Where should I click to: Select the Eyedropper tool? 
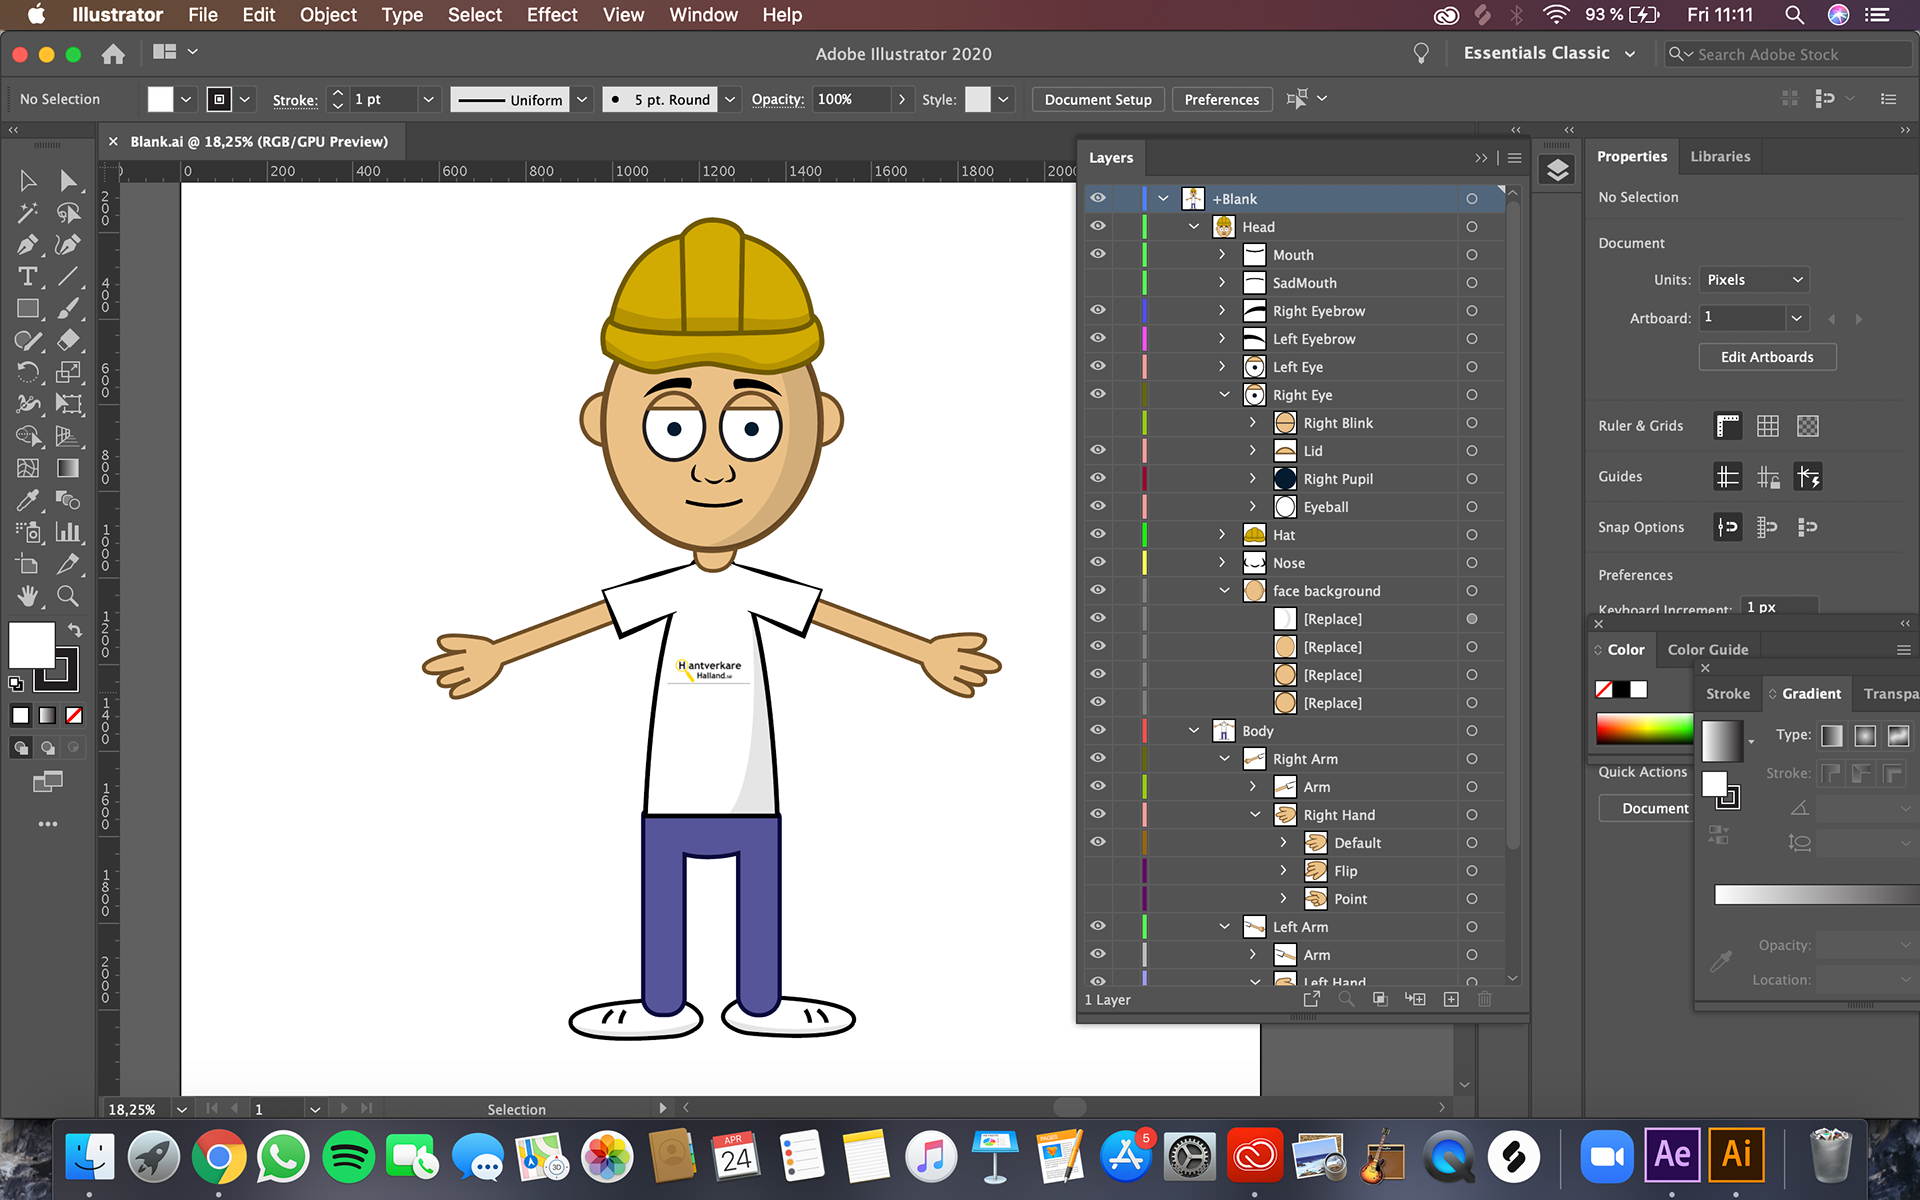pos(28,500)
